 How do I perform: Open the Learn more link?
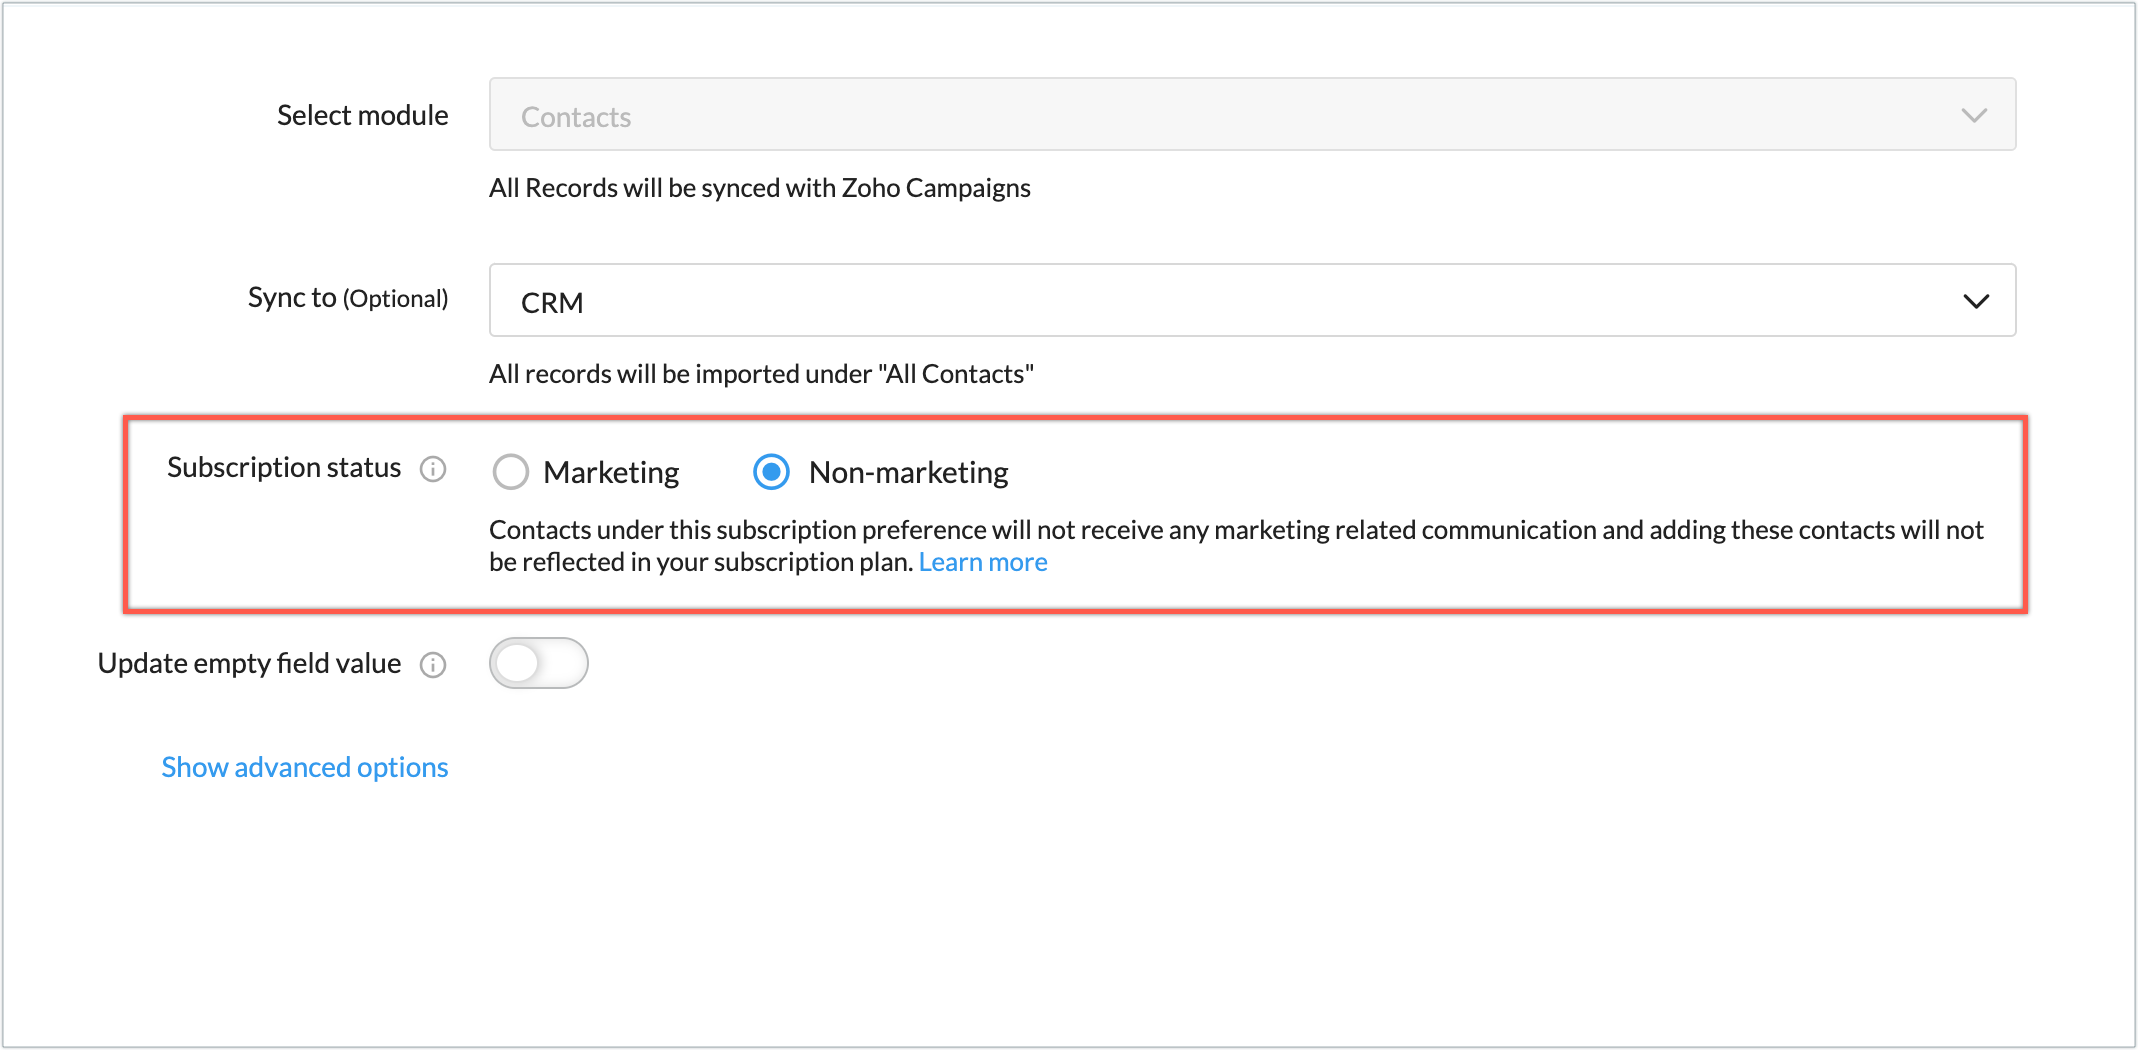click(983, 563)
